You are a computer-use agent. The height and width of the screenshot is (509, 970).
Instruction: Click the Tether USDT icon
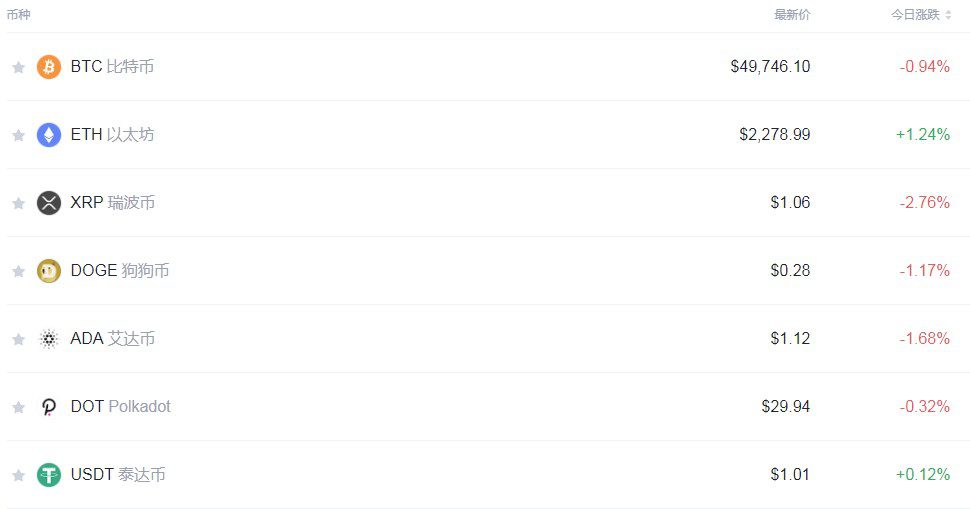pyautogui.click(x=49, y=475)
